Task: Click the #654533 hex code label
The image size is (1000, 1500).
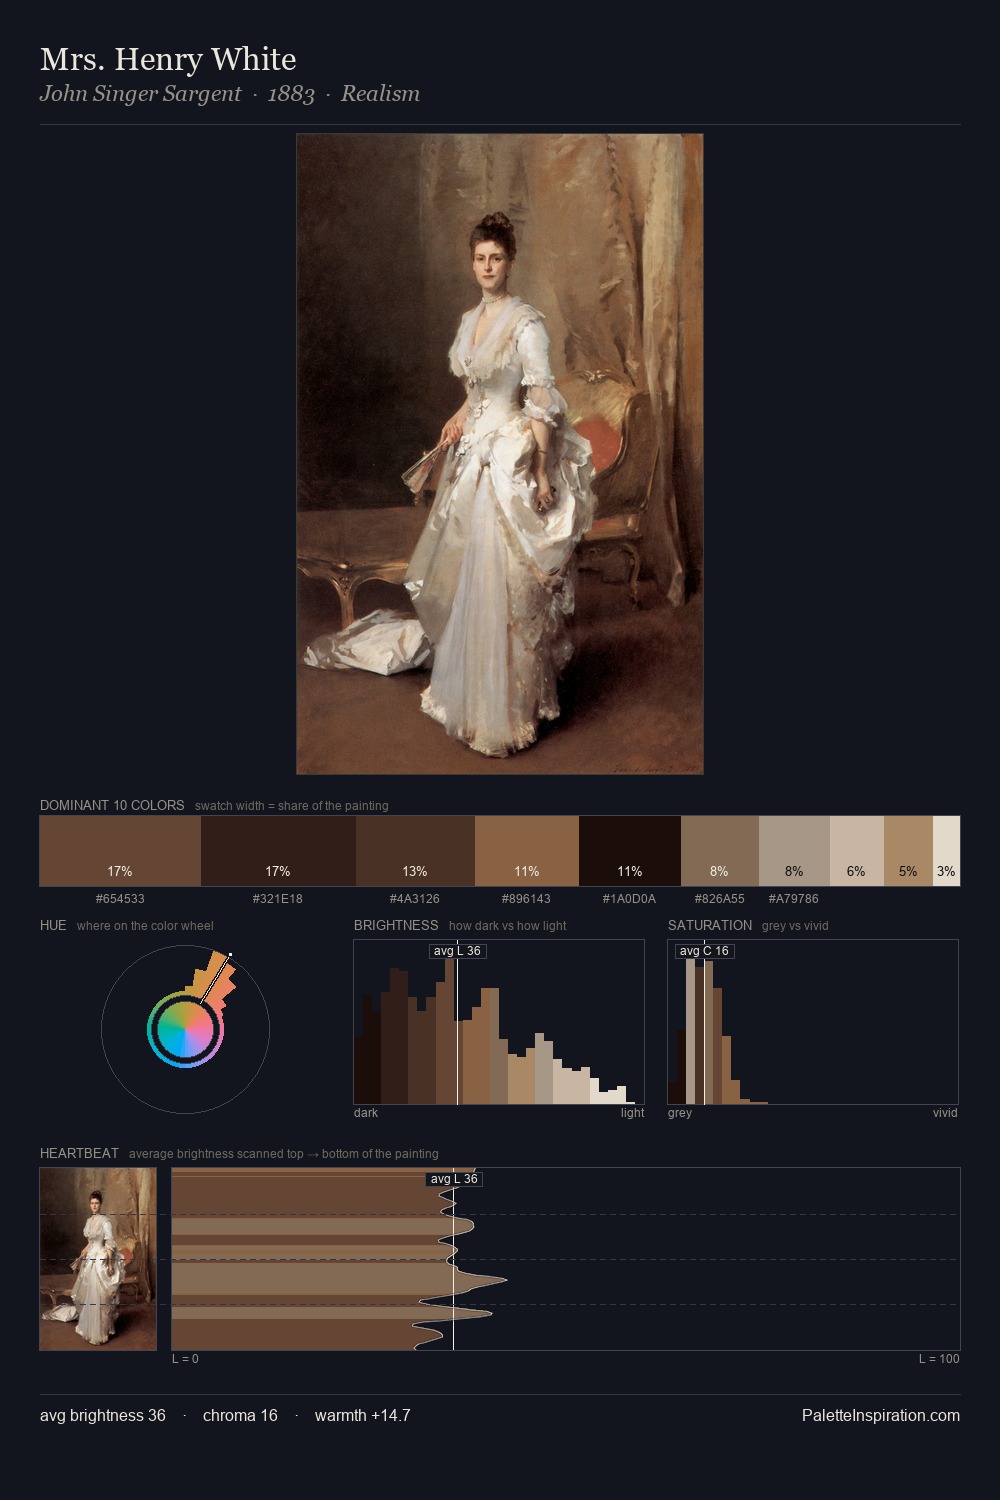Action: tap(120, 899)
